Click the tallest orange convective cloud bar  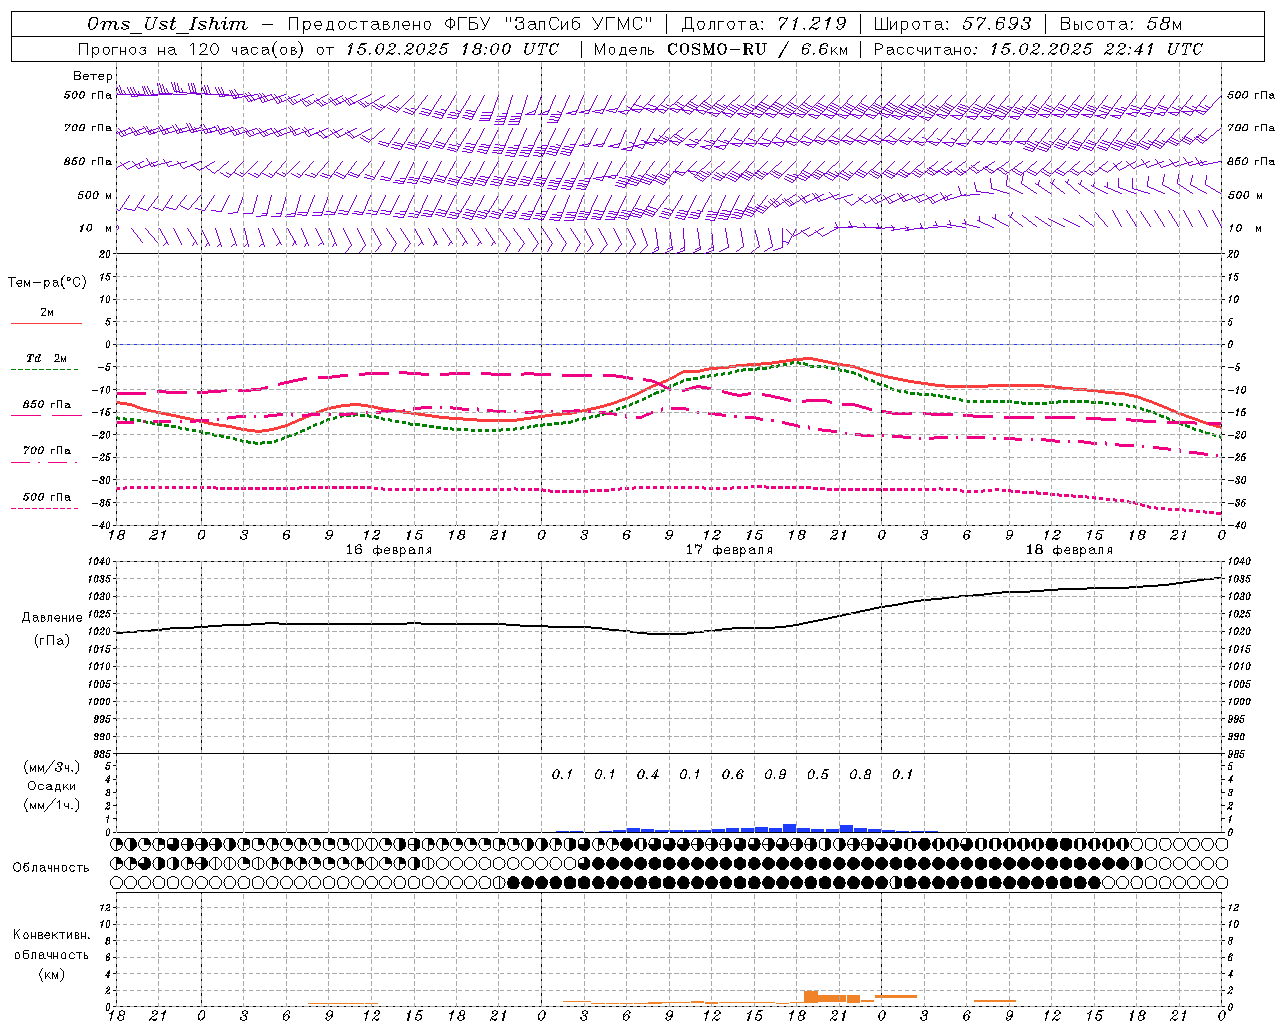[x=811, y=997]
